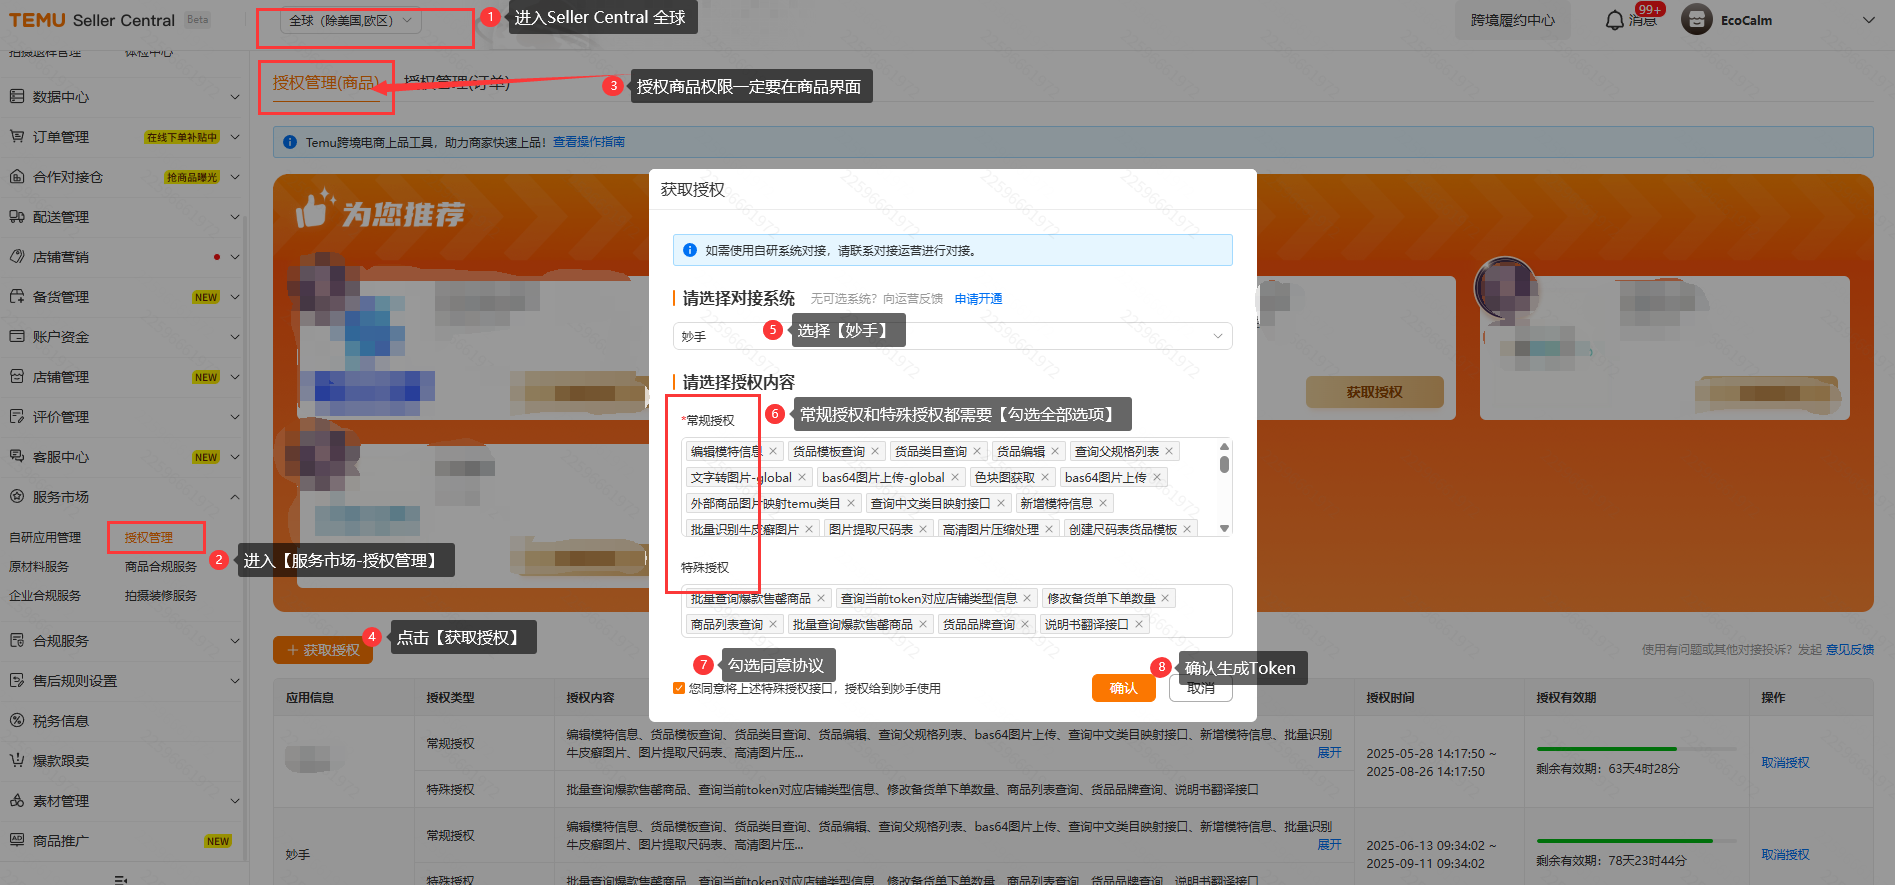Select the 合规服务 icon

tap(17, 641)
